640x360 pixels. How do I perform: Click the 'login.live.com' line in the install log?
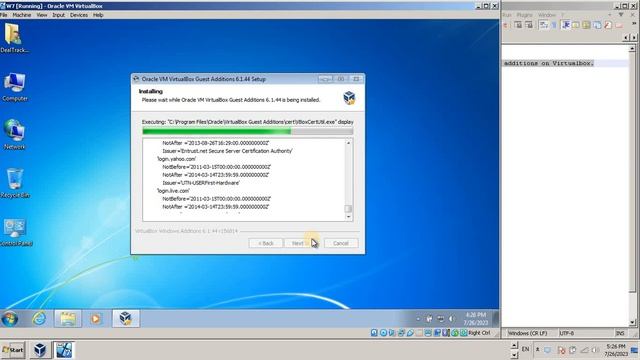[173, 191]
